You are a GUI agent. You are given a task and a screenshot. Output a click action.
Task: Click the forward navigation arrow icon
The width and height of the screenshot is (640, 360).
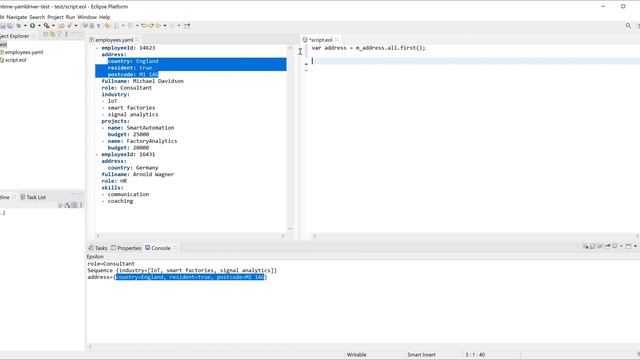click(172, 26)
